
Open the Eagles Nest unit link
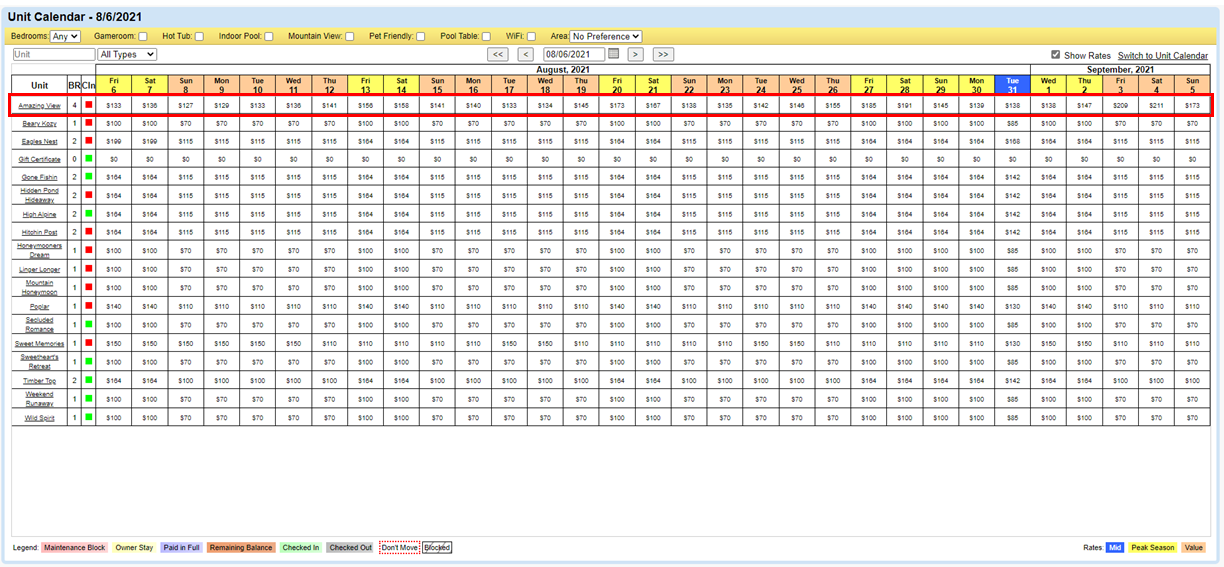click(x=40, y=141)
